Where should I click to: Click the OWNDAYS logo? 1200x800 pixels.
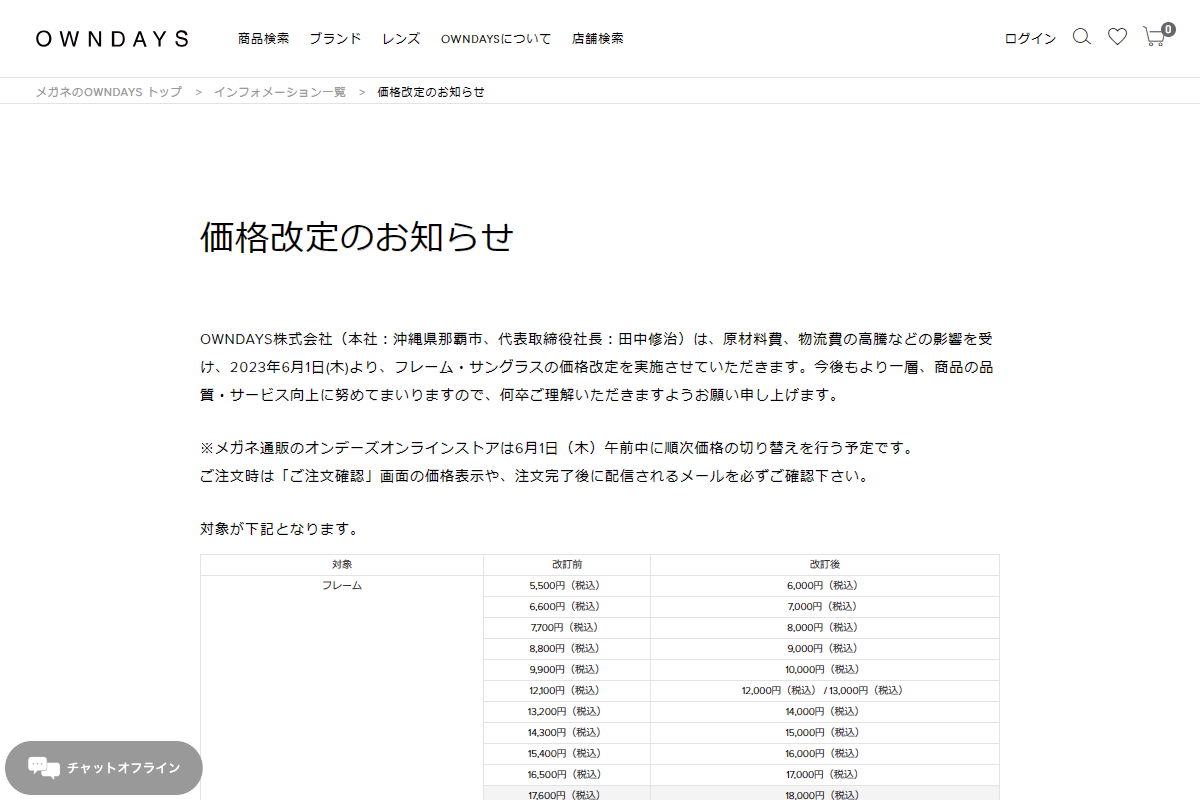pos(112,38)
